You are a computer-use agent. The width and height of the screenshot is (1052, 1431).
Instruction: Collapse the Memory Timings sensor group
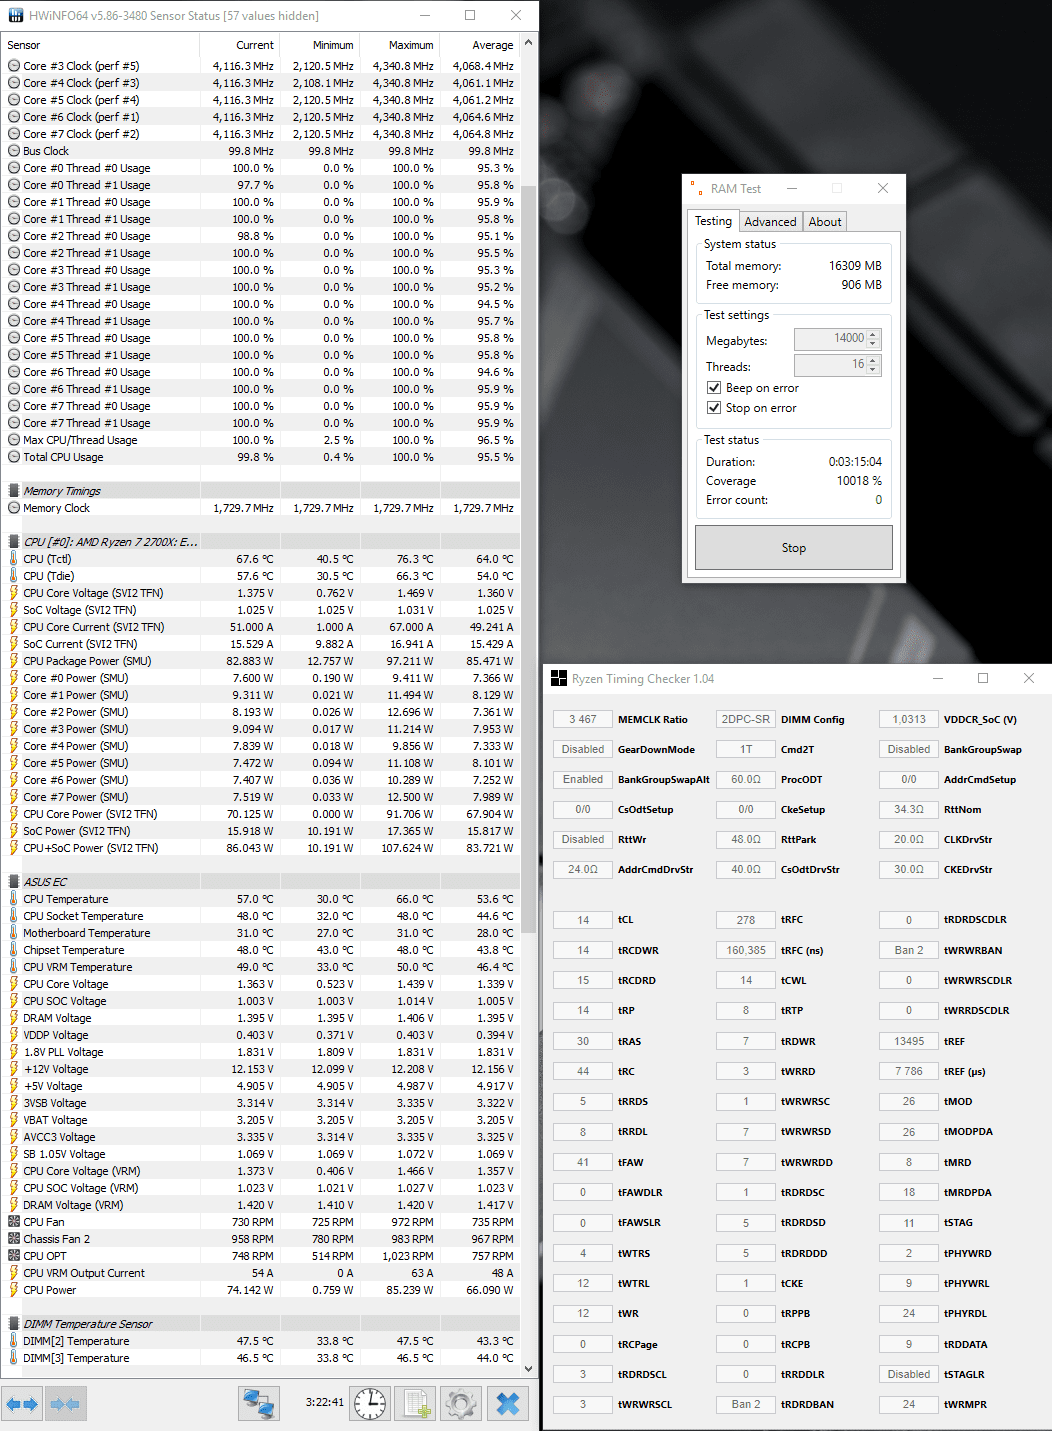click(x=14, y=491)
